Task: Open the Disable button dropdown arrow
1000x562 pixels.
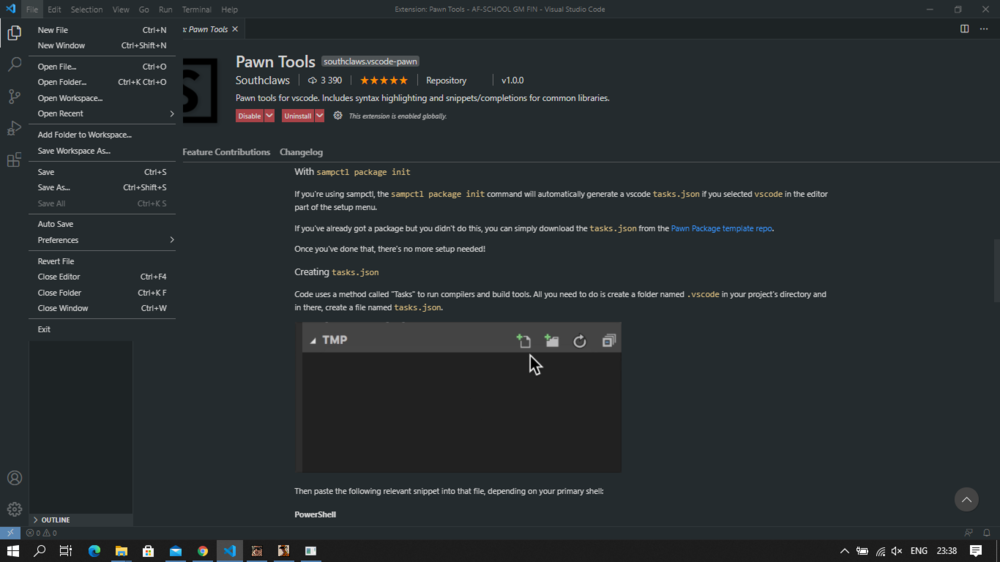Action: pos(269,115)
